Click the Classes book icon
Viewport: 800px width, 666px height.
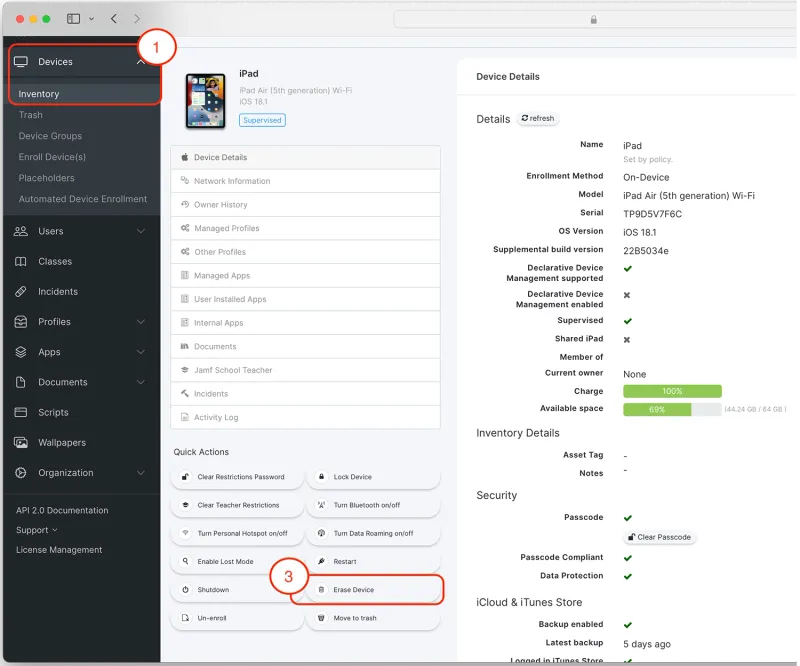pos(20,261)
